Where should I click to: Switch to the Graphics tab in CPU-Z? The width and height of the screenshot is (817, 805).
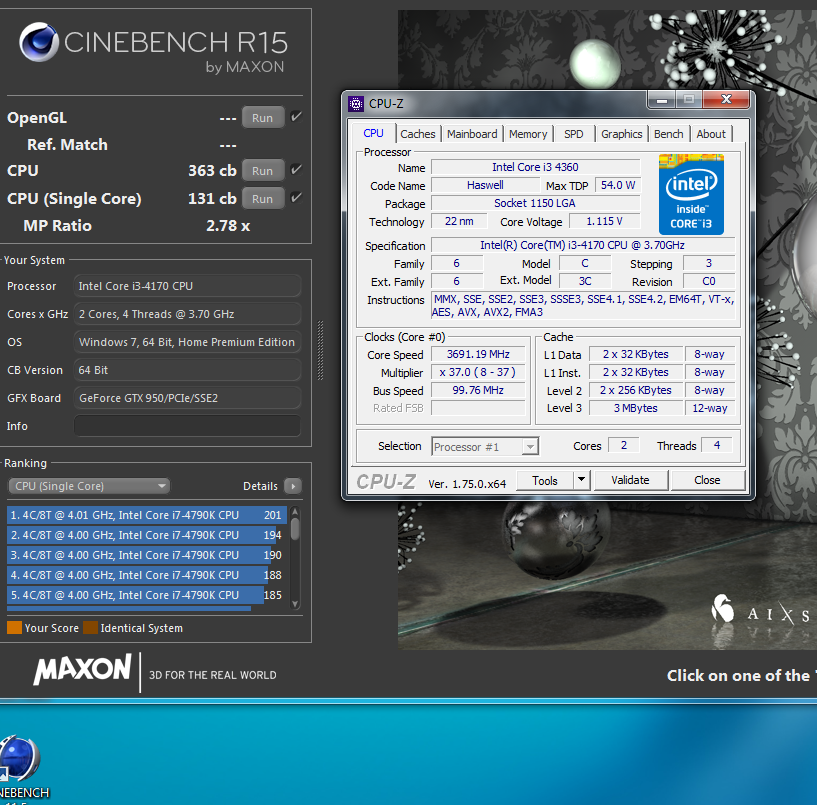click(622, 134)
